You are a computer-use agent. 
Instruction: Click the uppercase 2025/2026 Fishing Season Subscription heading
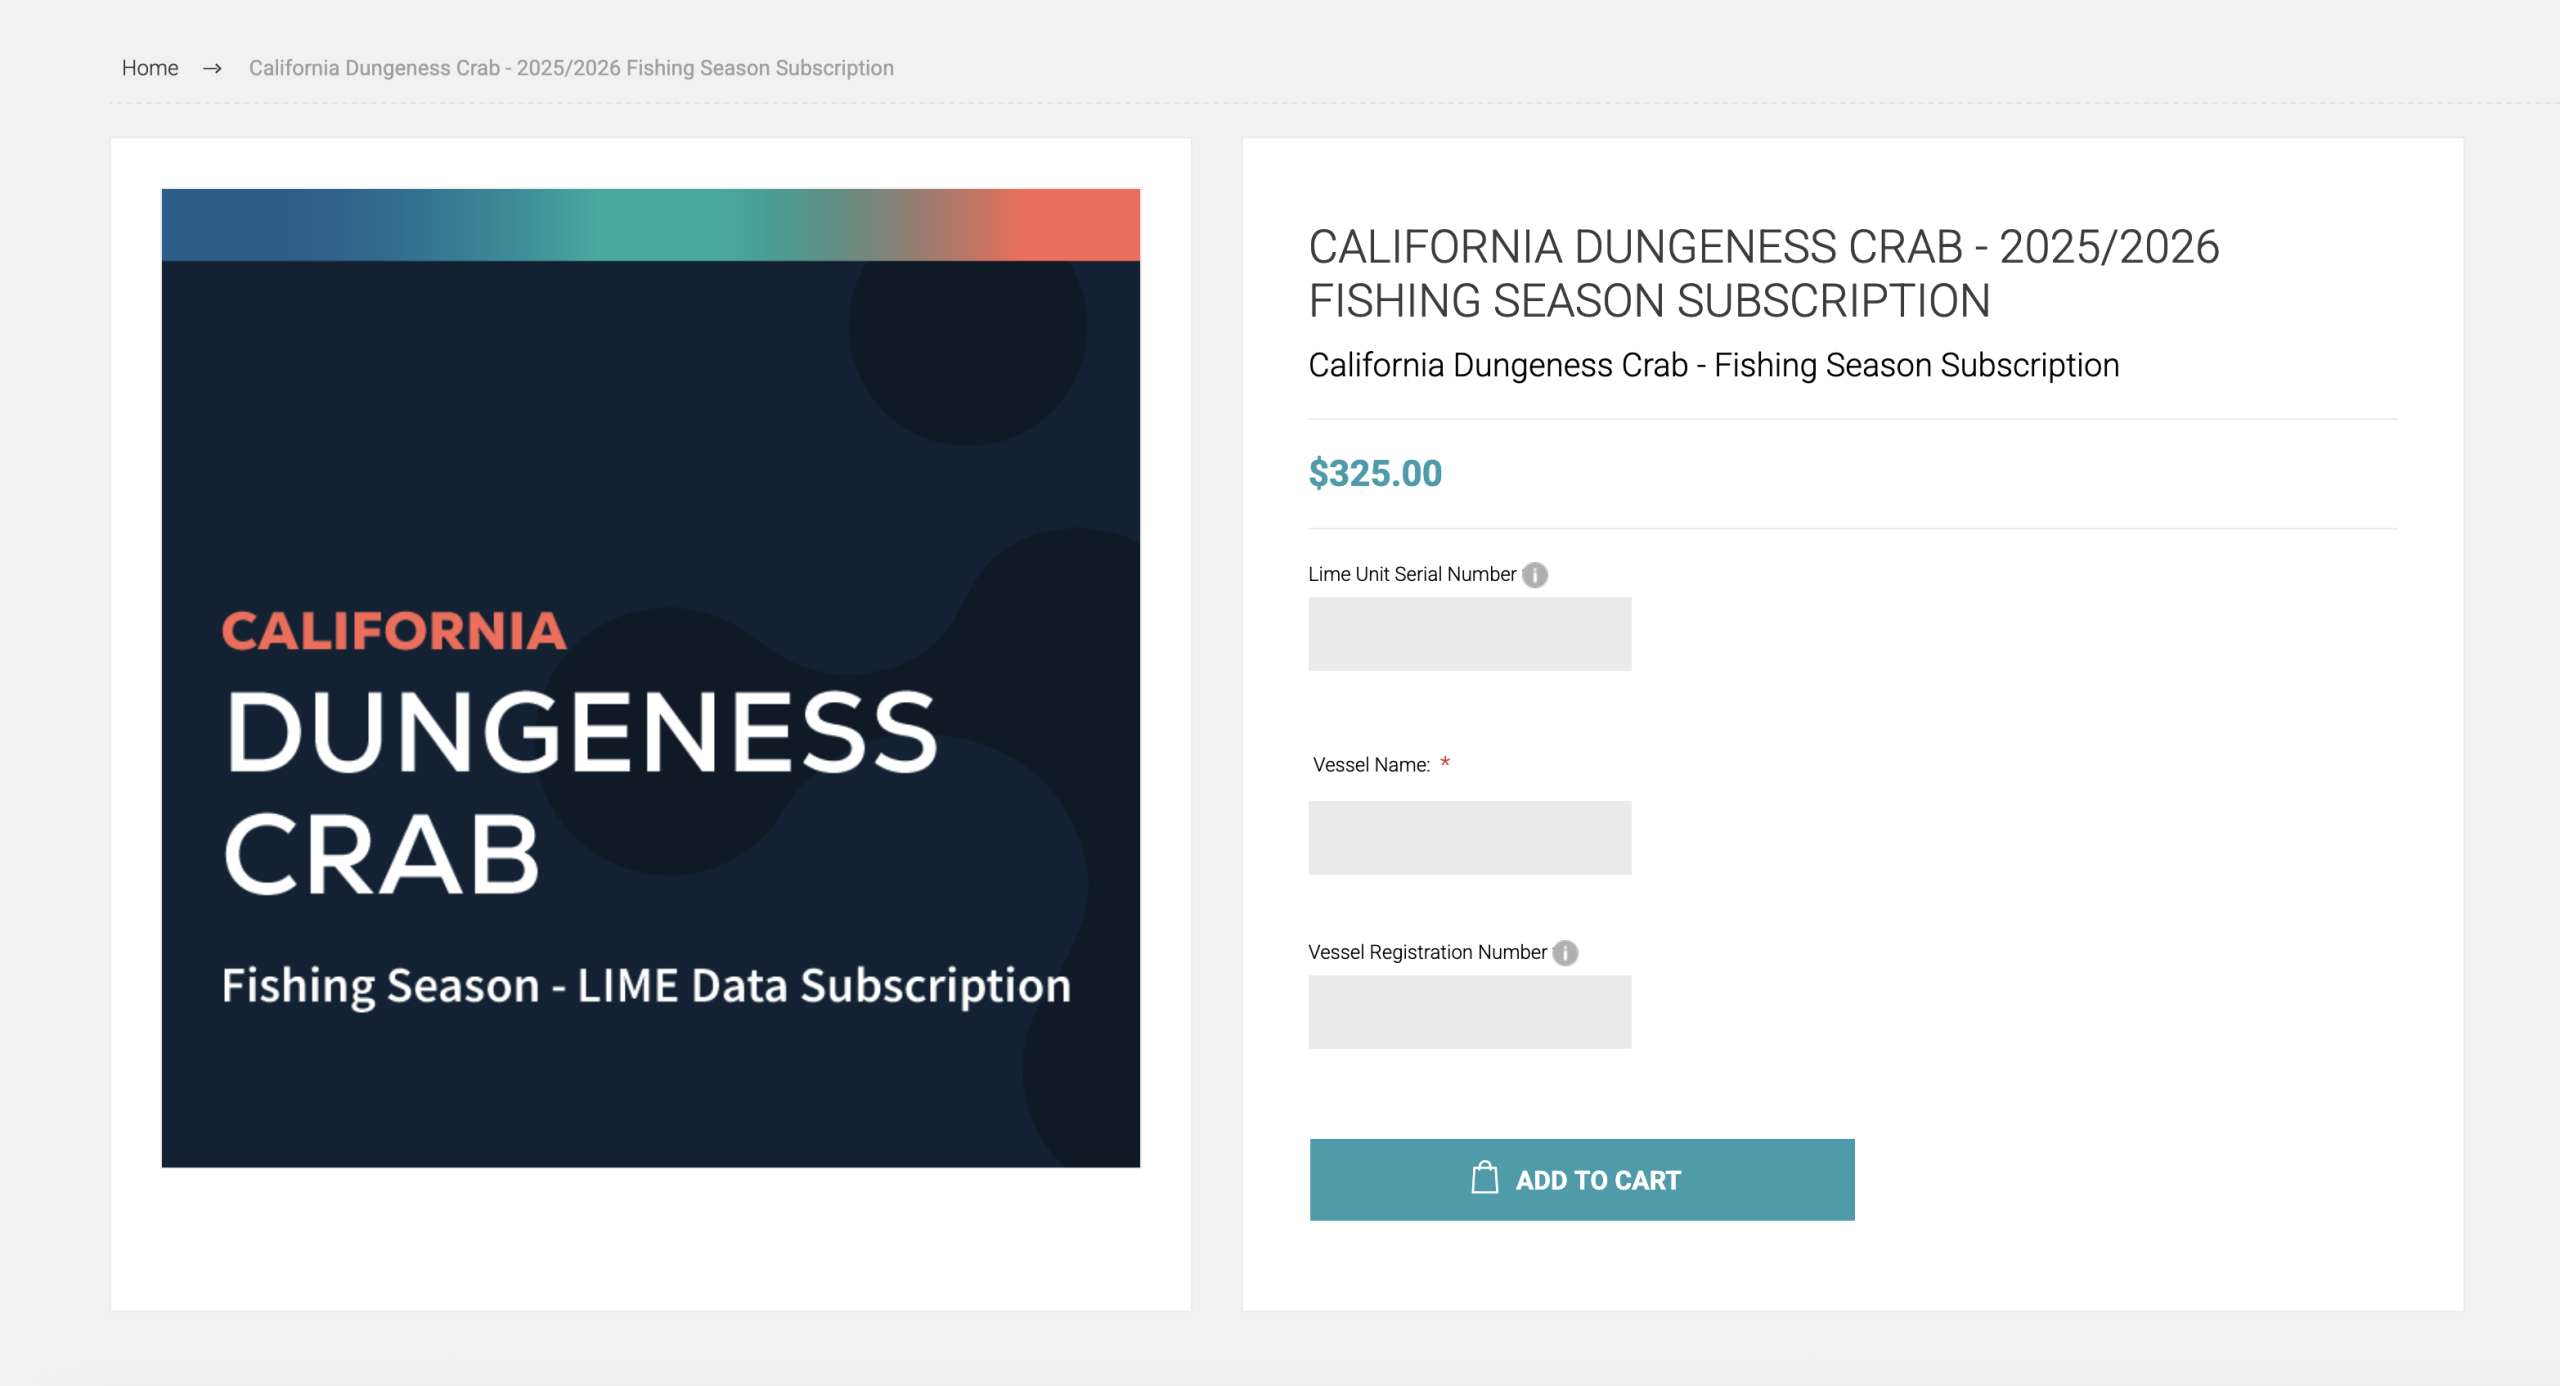pyautogui.click(x=1763, y=274)
